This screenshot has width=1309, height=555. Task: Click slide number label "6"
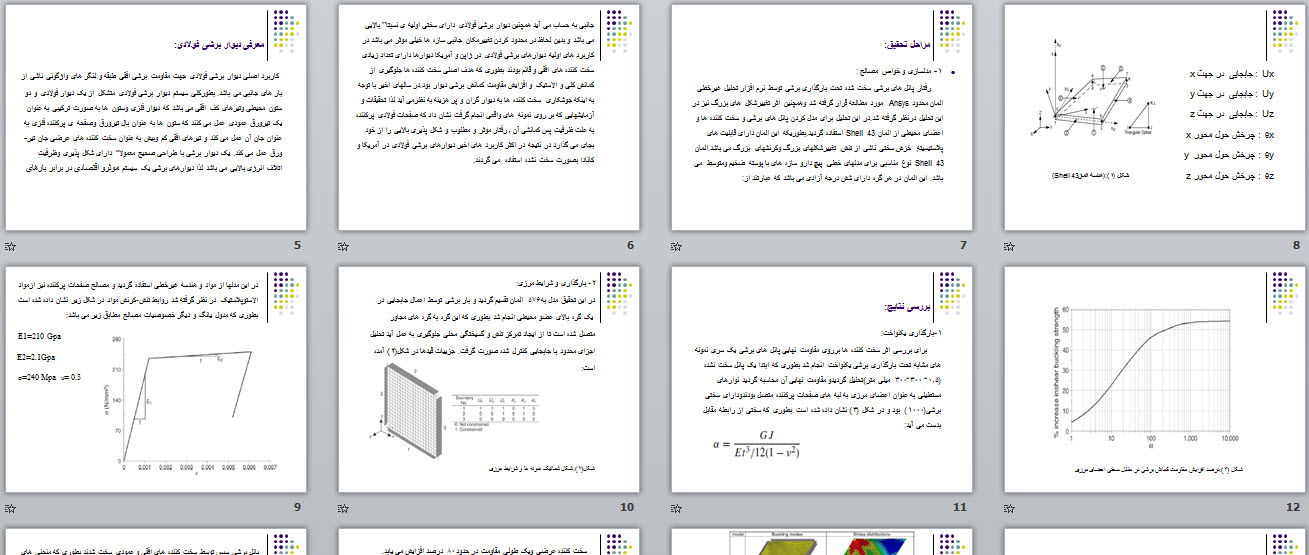(x=630, y=246)
